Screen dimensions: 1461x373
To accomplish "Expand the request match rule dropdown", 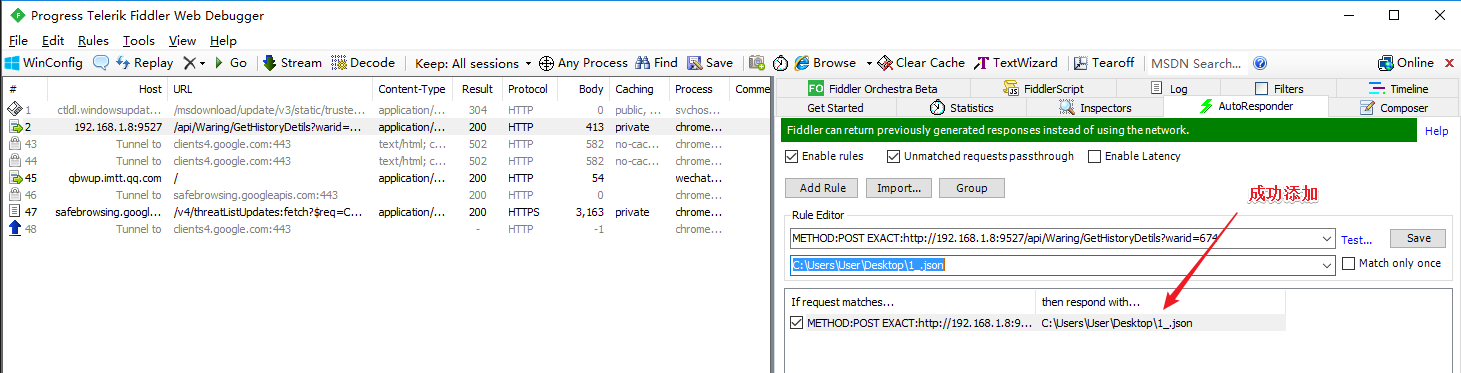I will (x=1327, y=239).
